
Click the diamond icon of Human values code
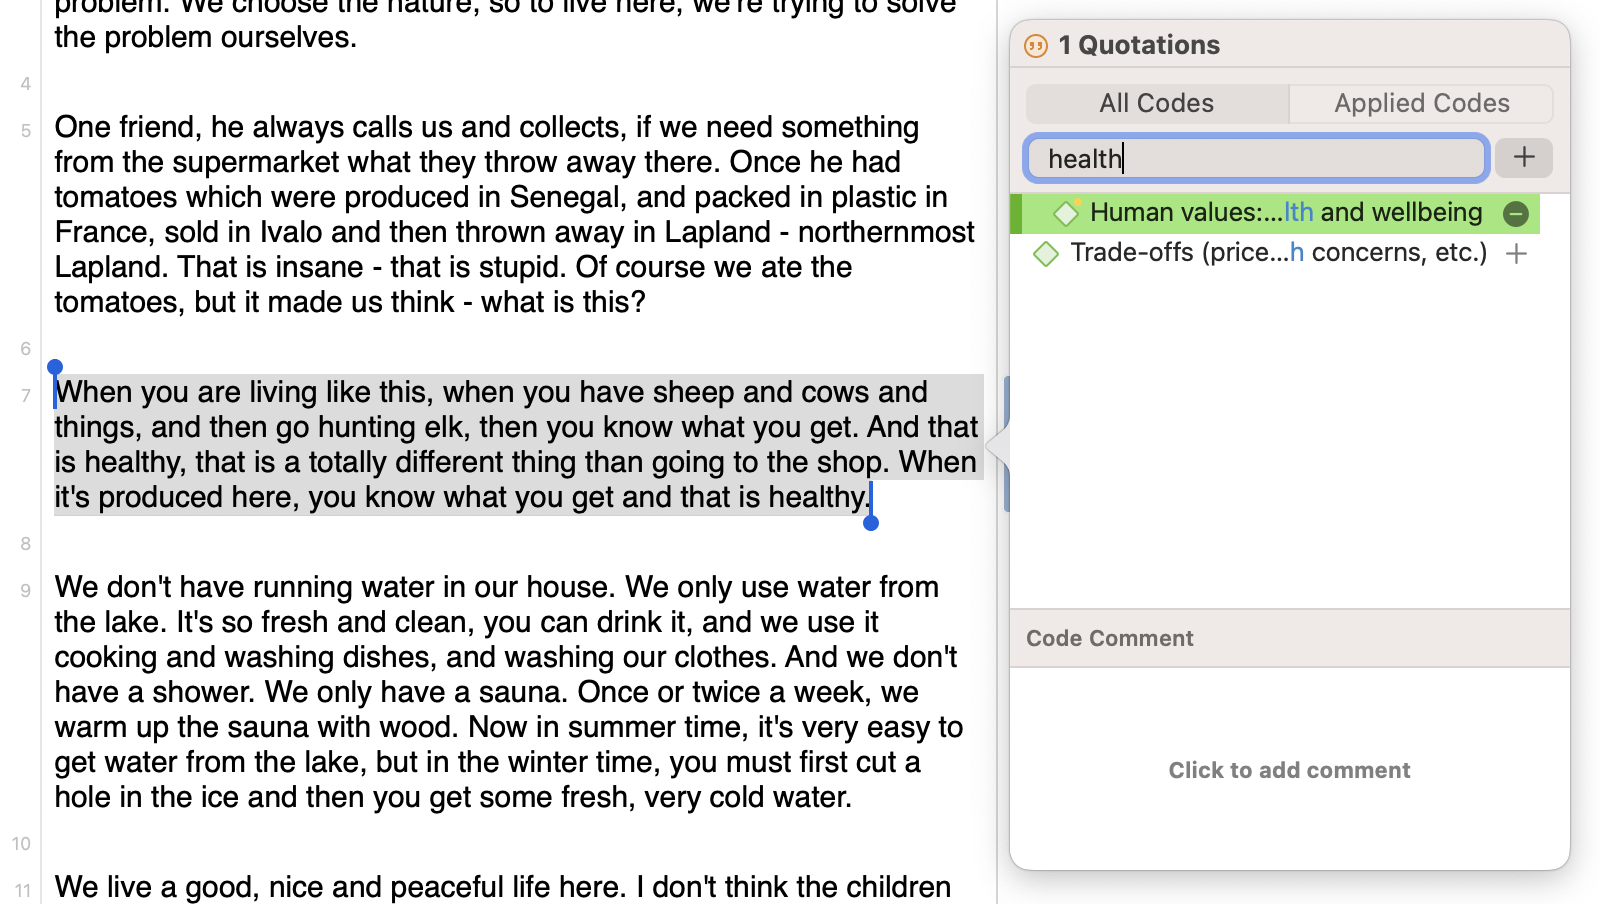pos(1066,213)
